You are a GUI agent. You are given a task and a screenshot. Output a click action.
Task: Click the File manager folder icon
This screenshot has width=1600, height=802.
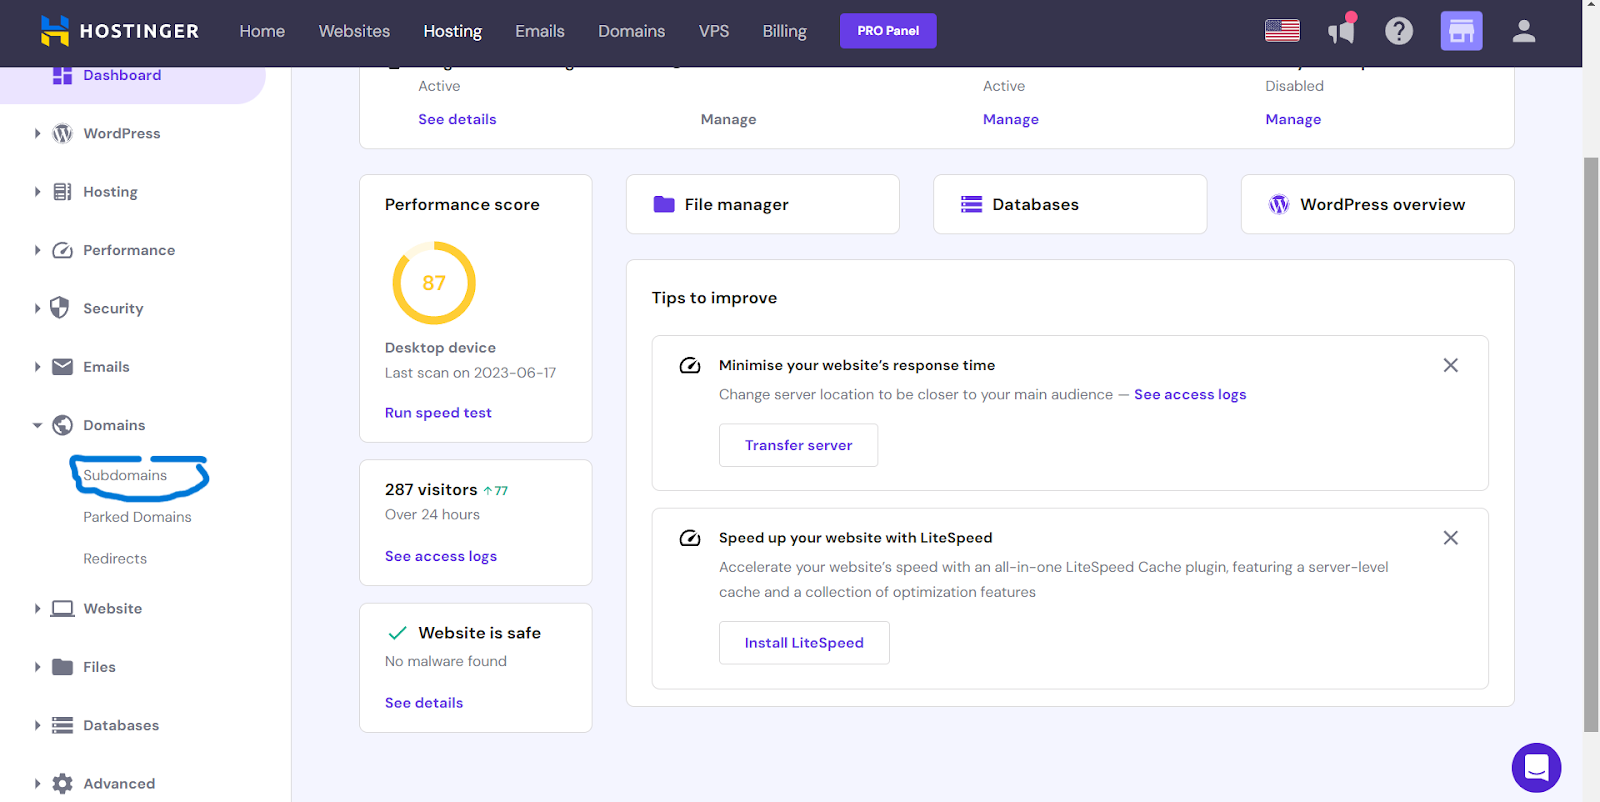coord(664,204)
